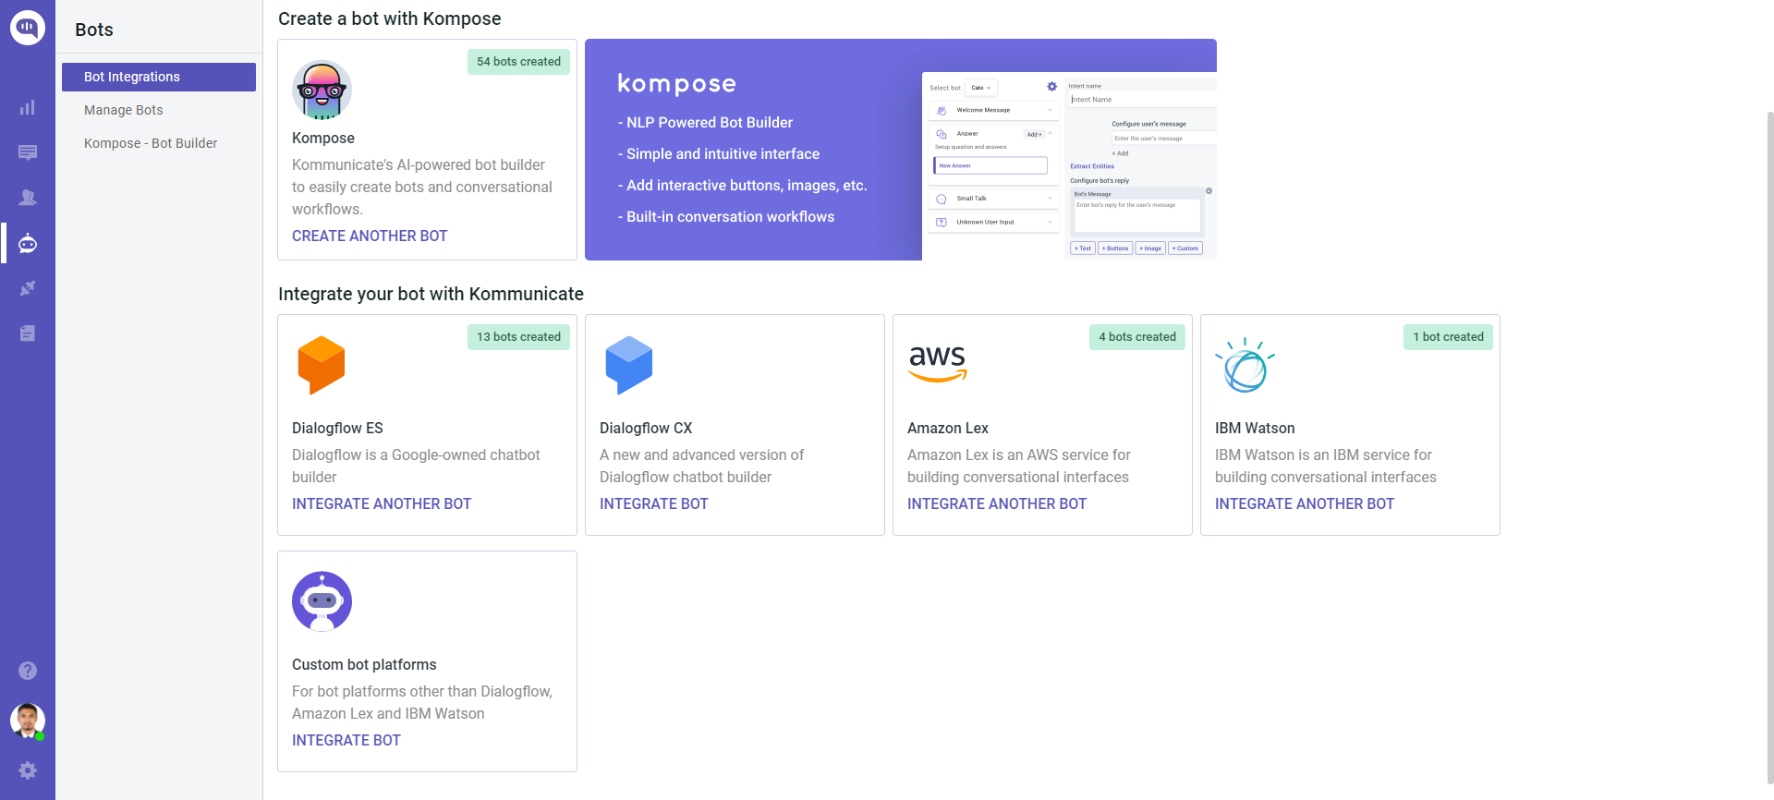Image resolution: width=1774 pixels, height=800 pixels.
Task: Click the 'Kompose' card title
Action: 323,138
